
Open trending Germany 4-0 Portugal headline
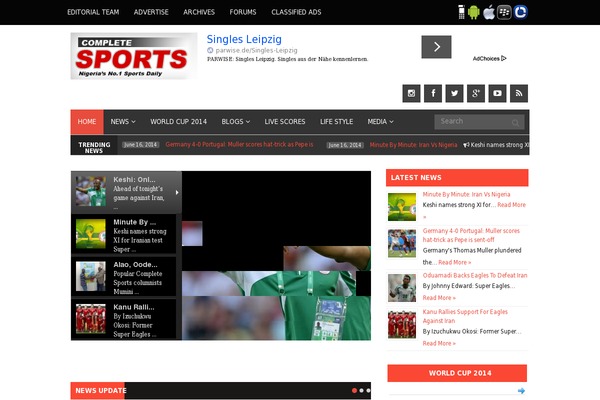tap(240, 145)
